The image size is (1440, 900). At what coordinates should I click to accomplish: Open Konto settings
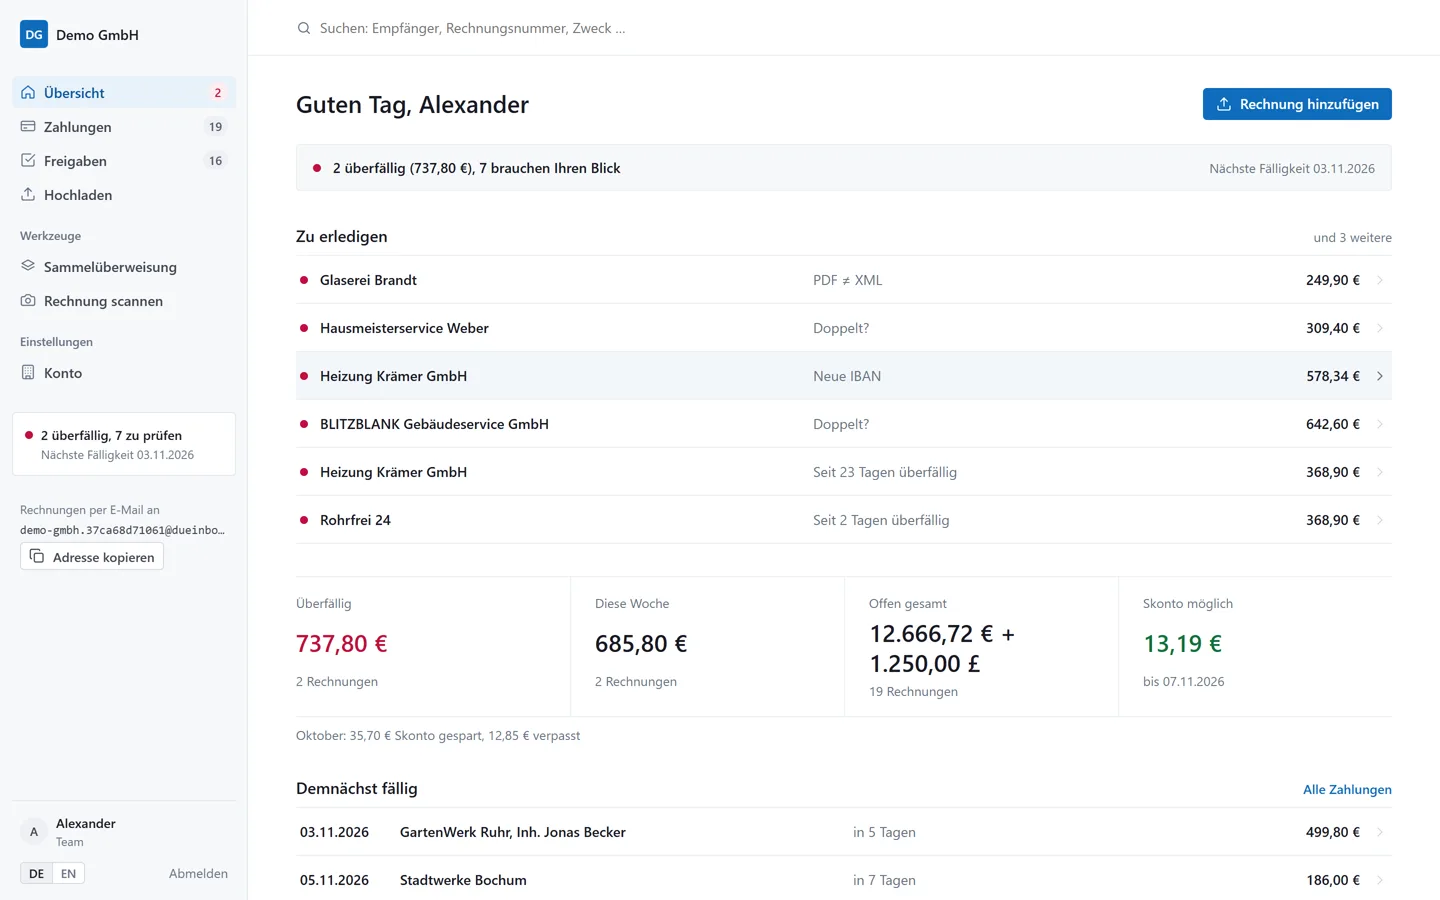124,373
